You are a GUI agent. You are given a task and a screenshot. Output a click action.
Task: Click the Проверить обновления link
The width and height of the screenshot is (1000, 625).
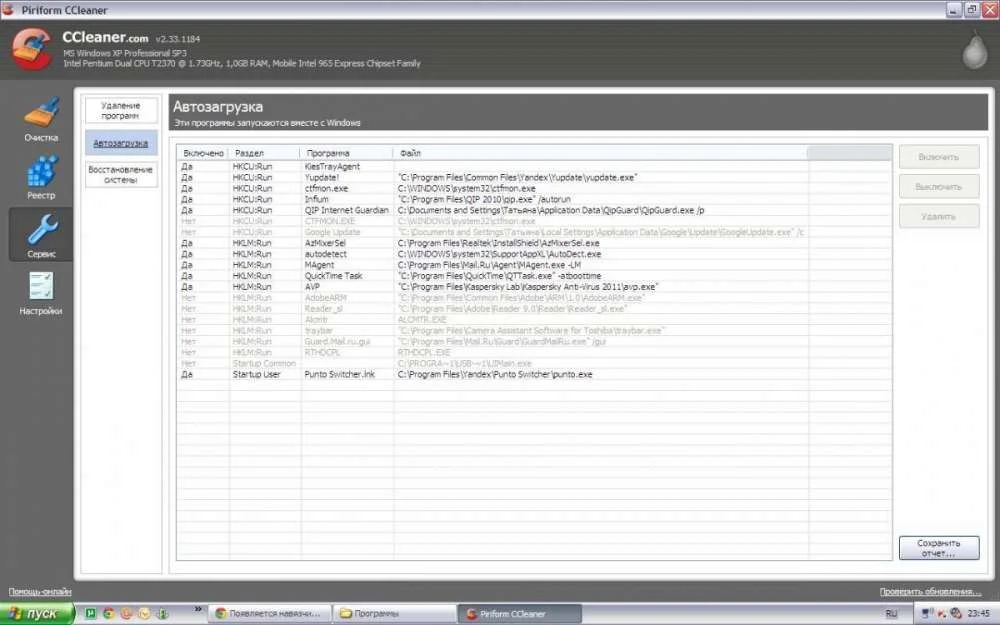point(930,592)
